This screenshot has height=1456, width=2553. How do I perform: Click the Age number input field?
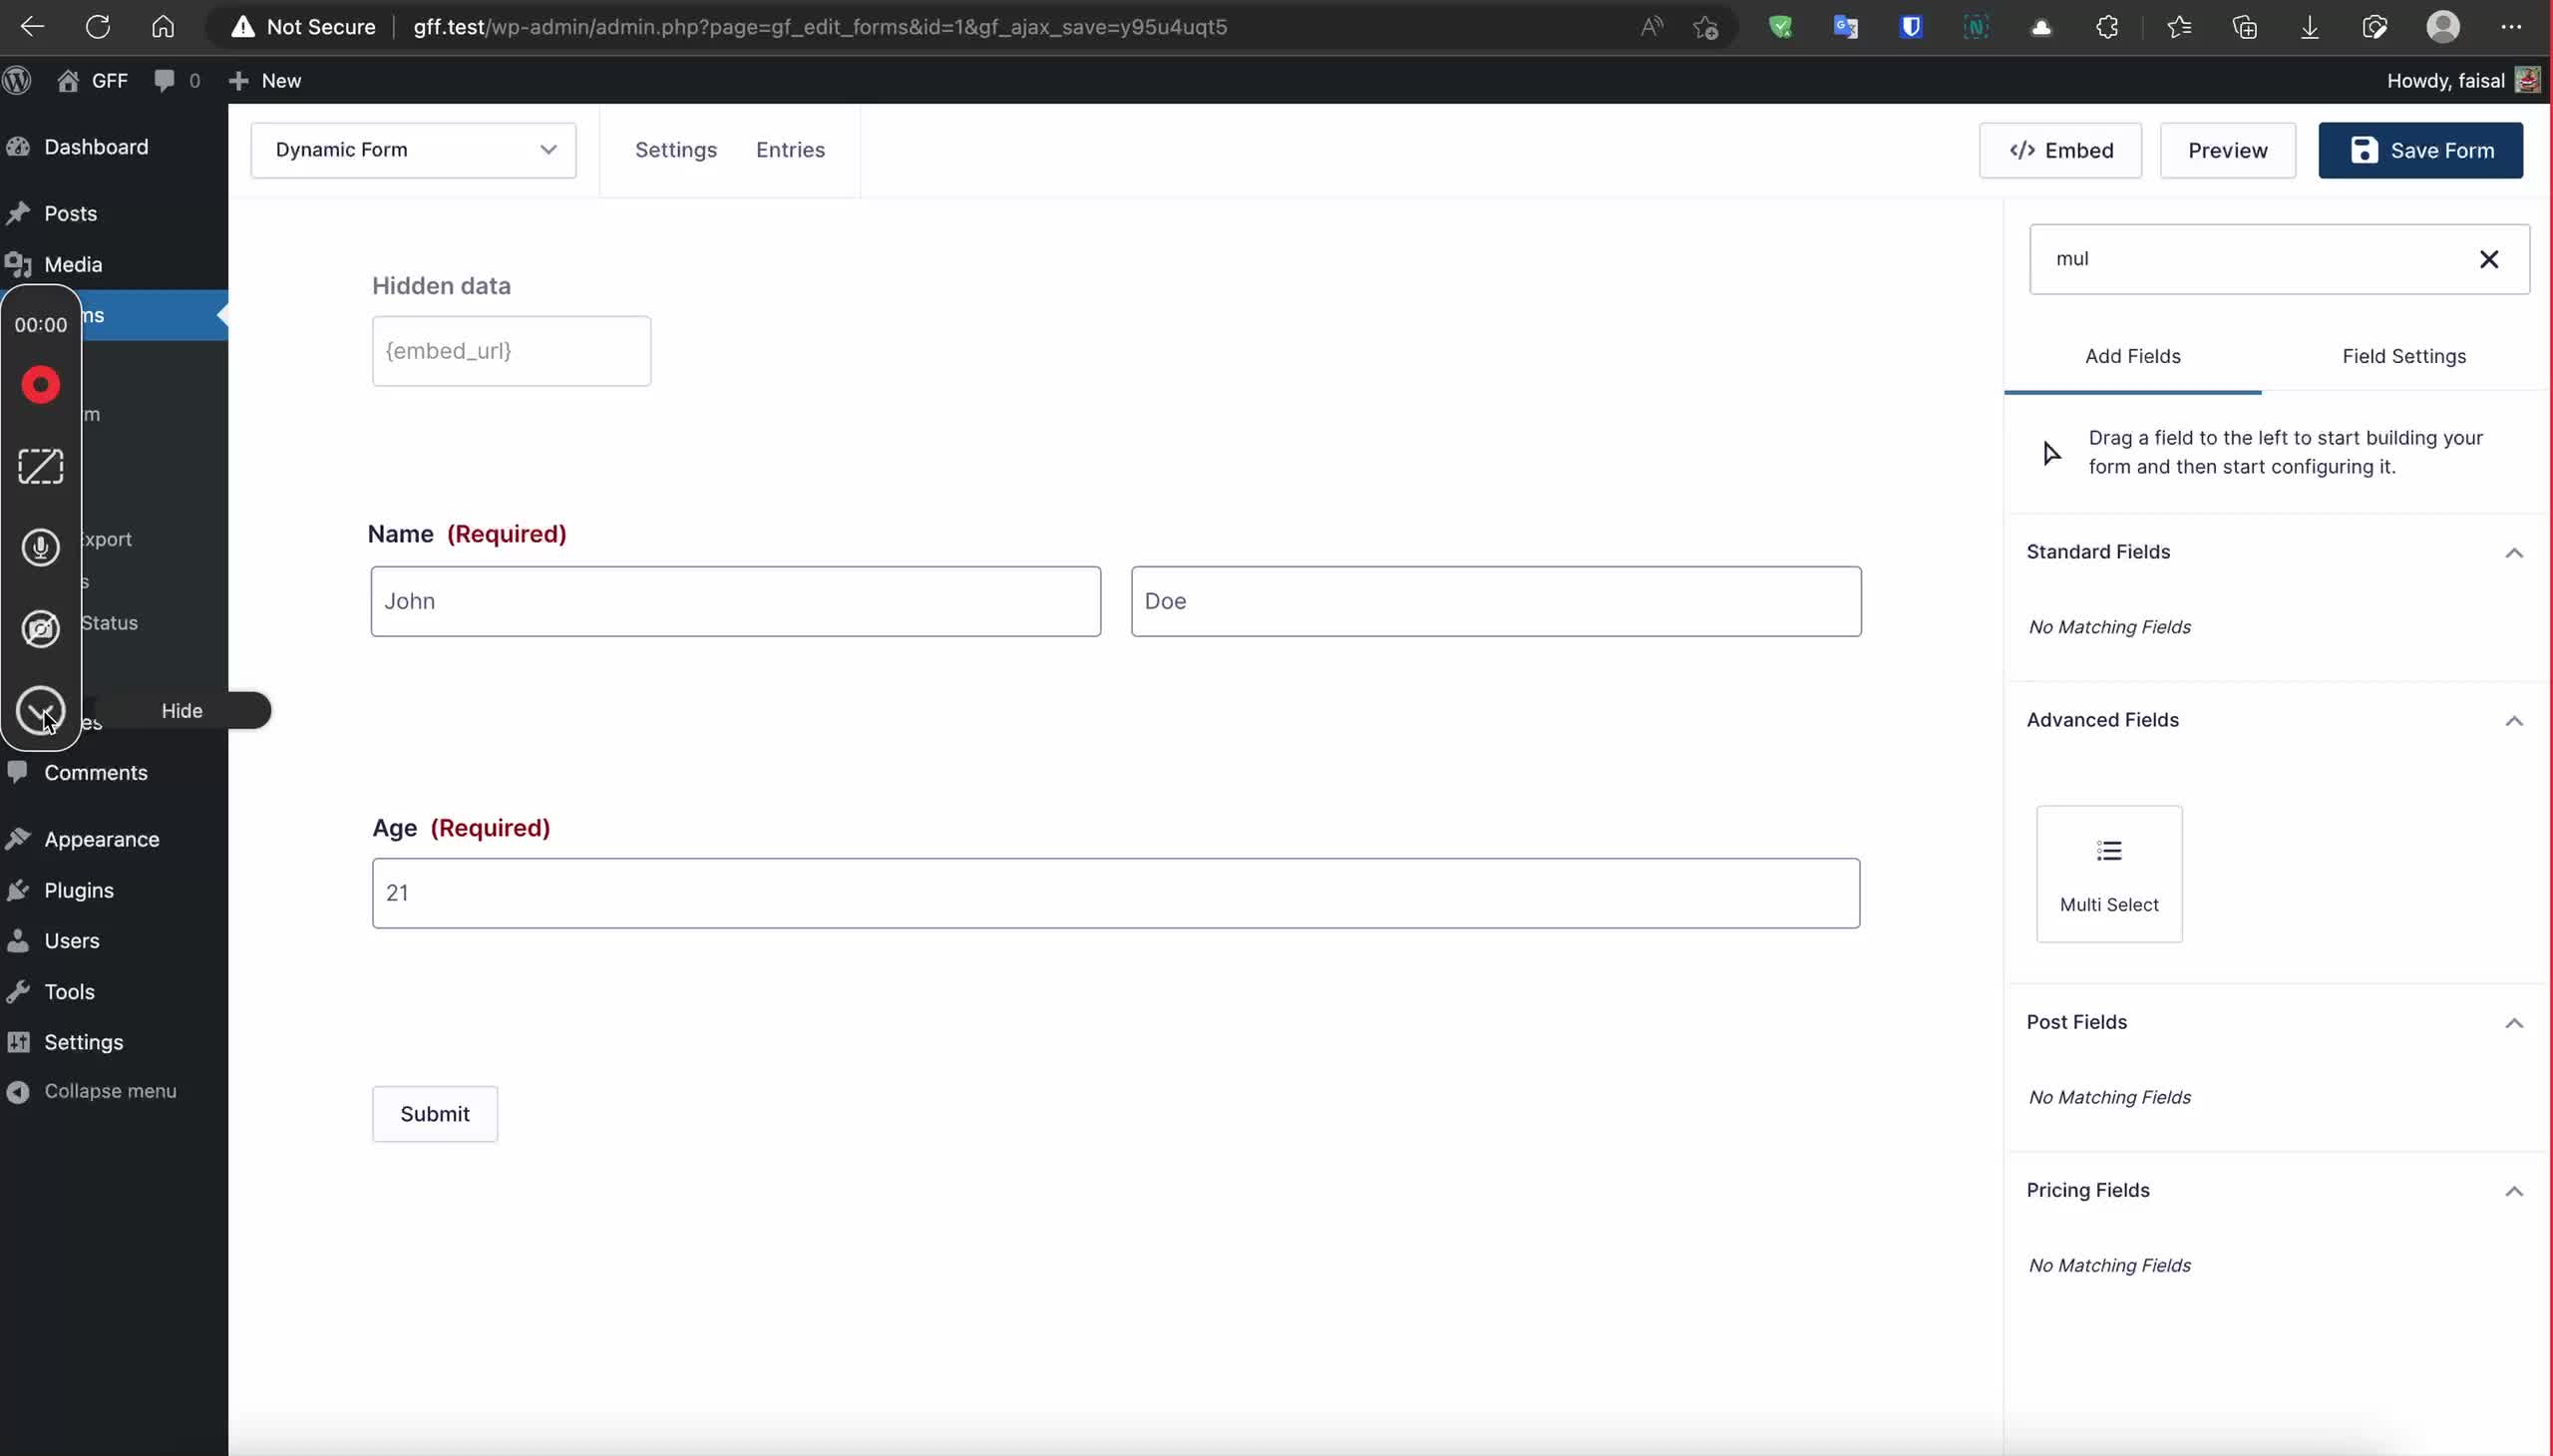pyautogui.click(x=1115, y=893)
